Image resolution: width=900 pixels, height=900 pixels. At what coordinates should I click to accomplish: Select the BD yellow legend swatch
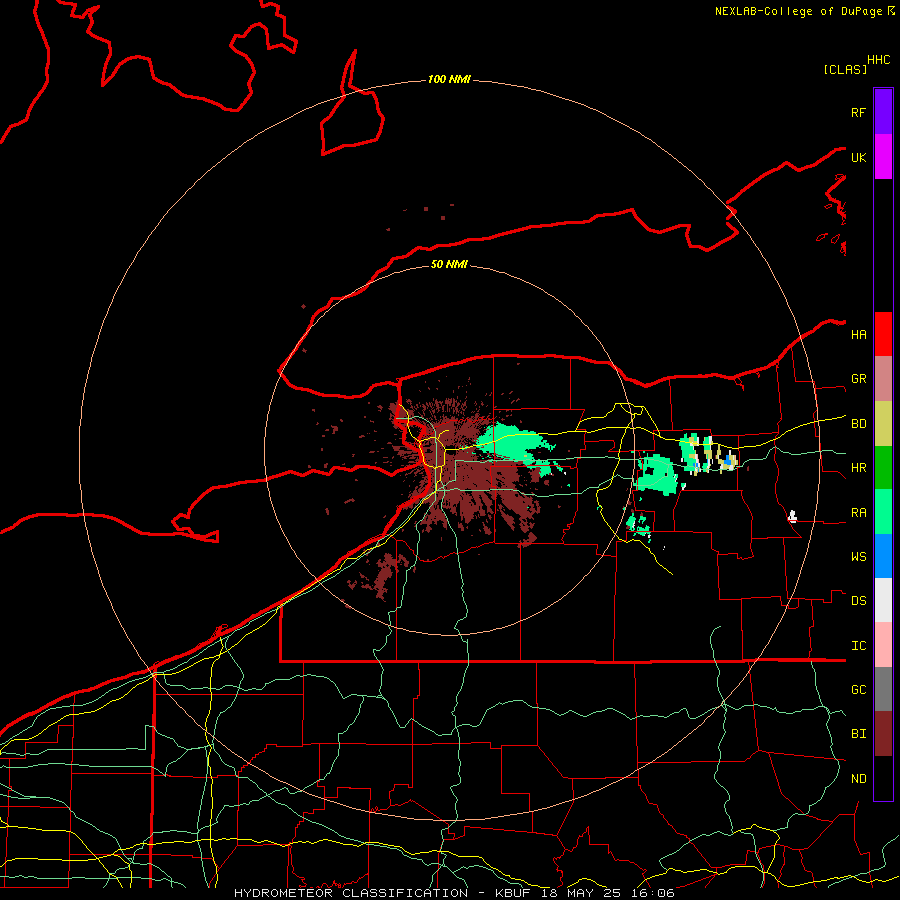click(x=883, y=424)
